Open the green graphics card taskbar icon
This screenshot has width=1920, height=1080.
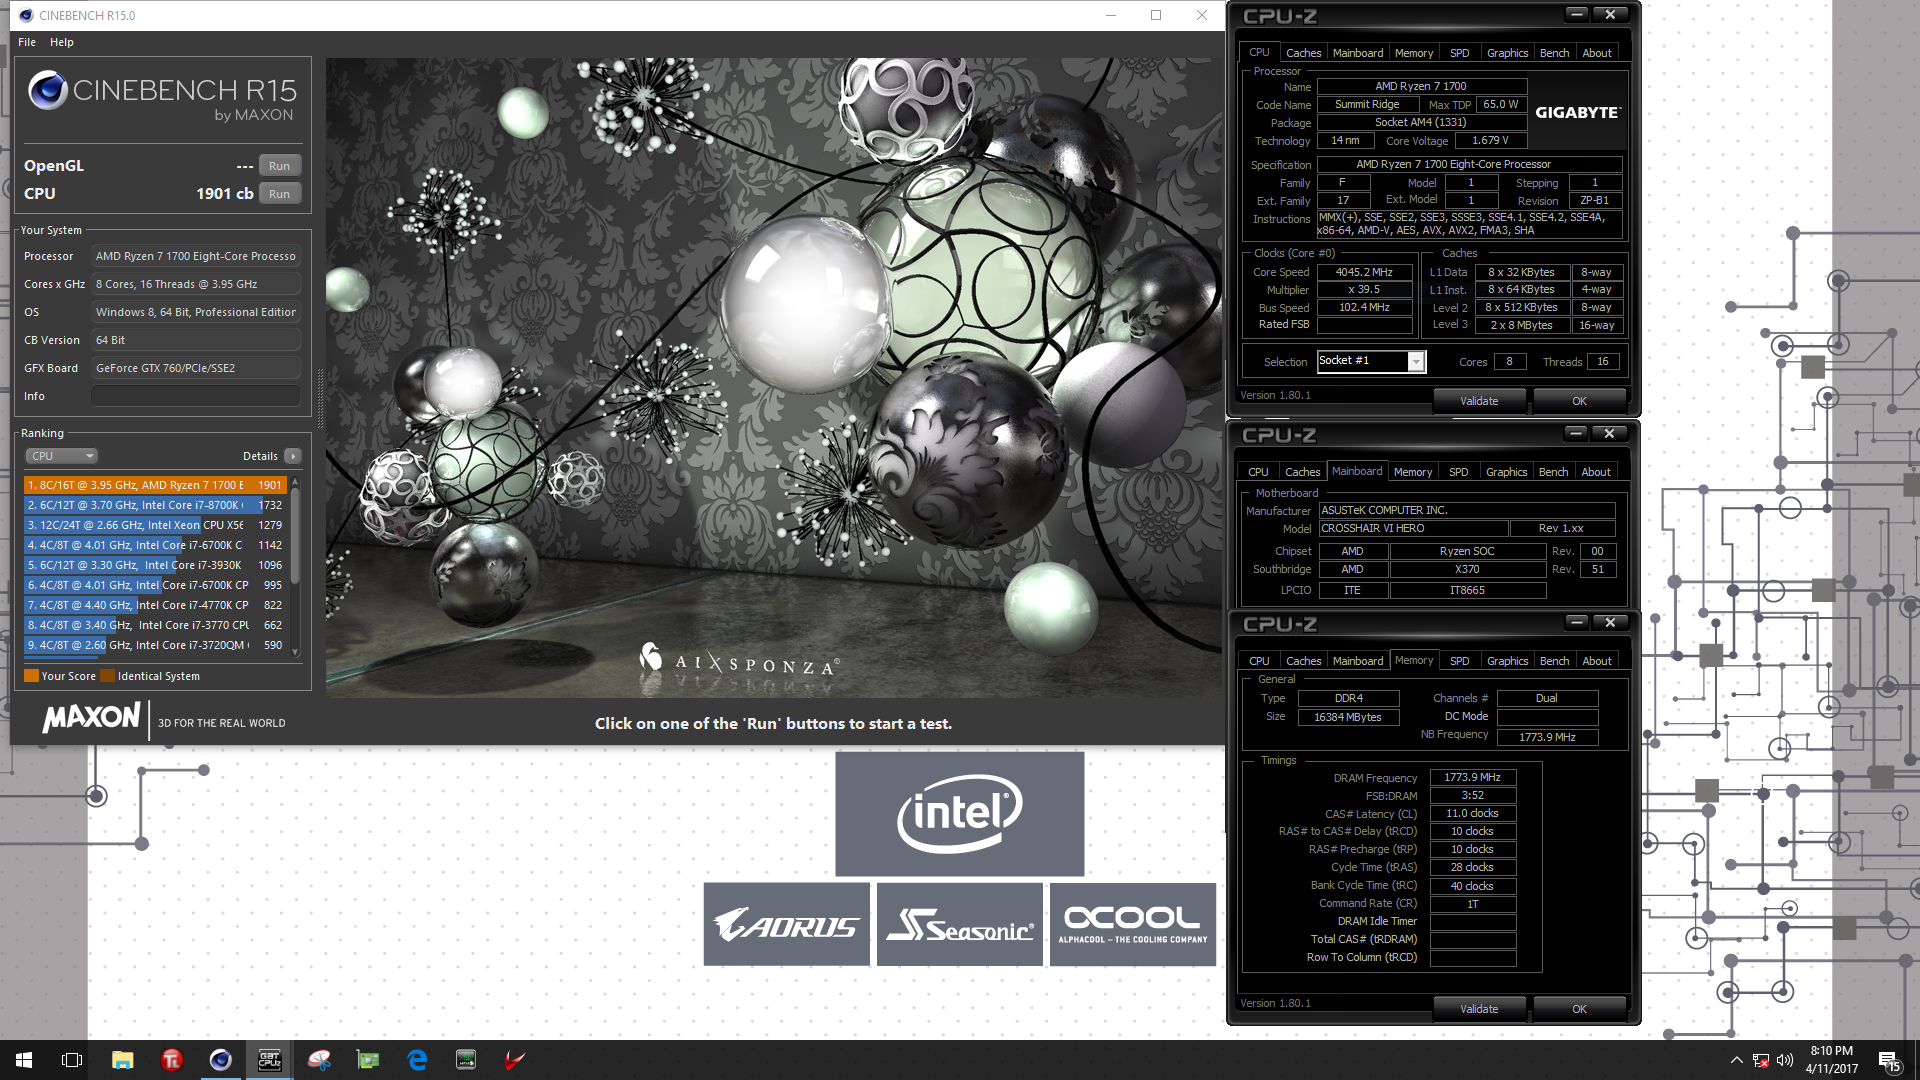click(368, 1060)
